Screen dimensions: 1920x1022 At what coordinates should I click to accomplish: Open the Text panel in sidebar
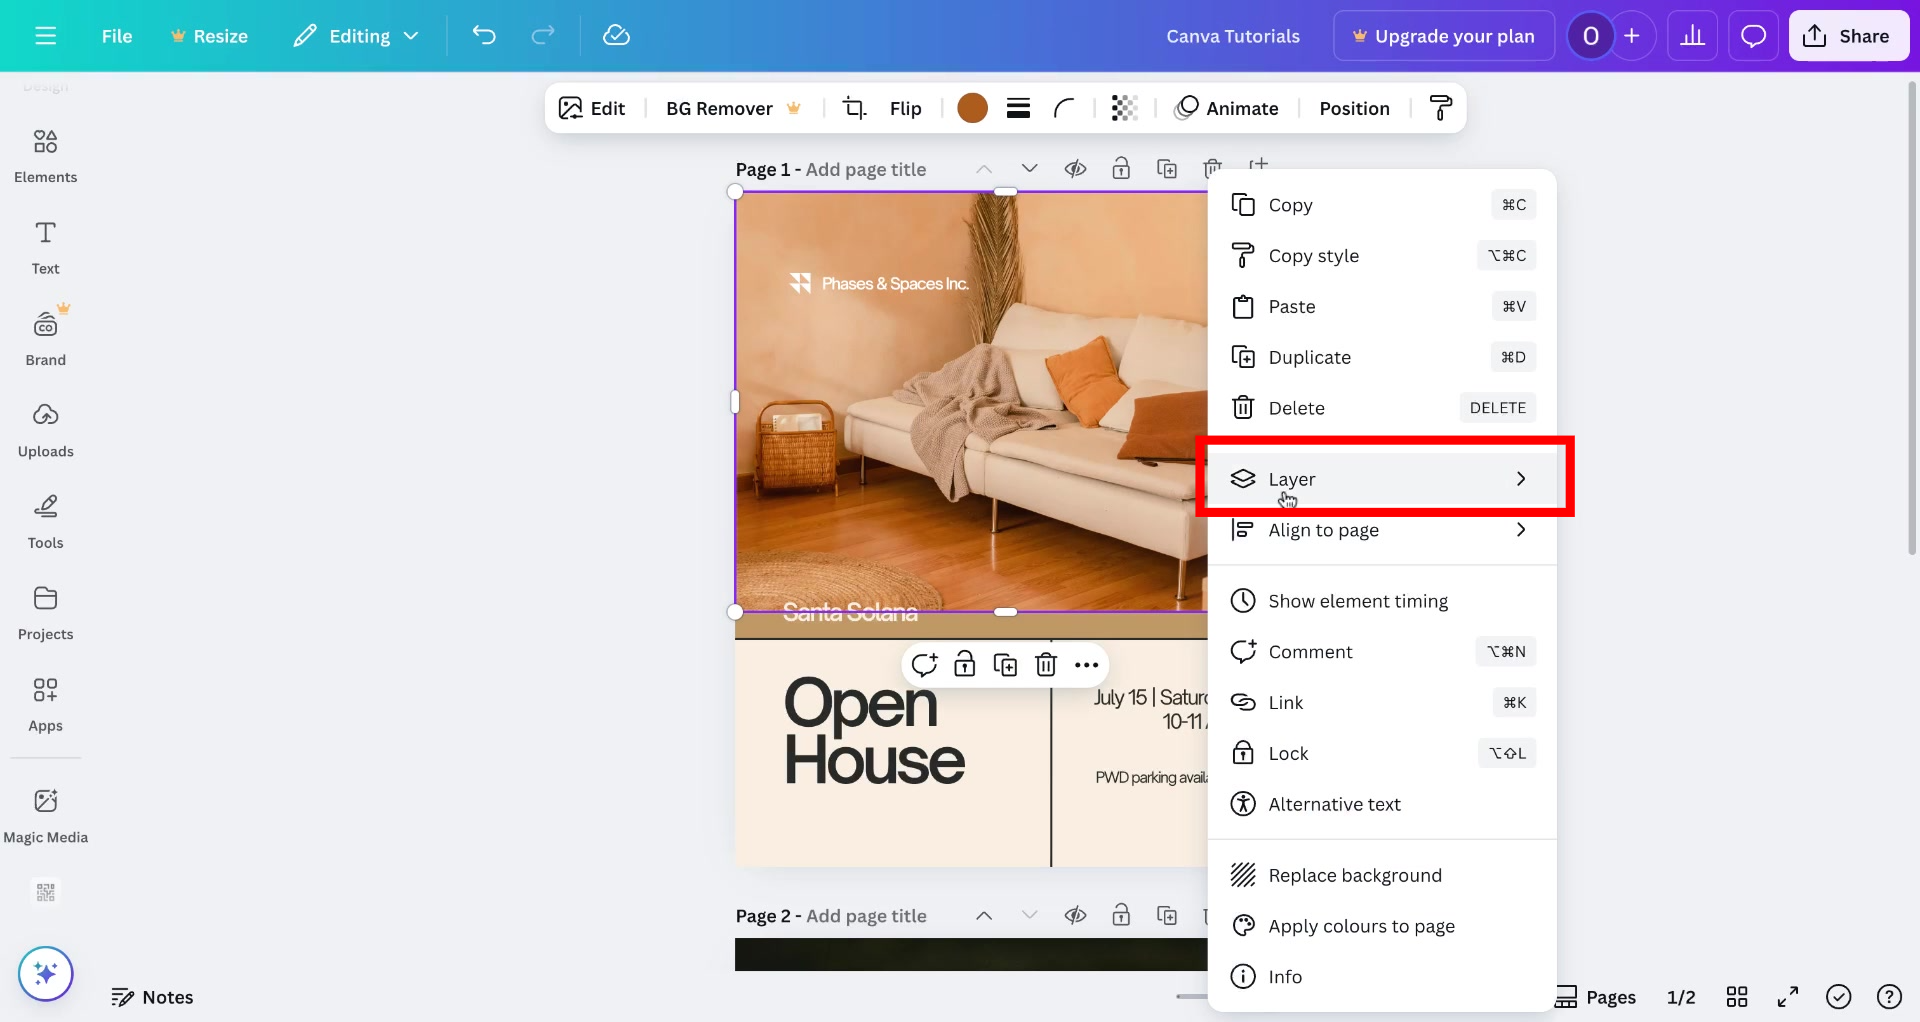click(x=45, y=245)
